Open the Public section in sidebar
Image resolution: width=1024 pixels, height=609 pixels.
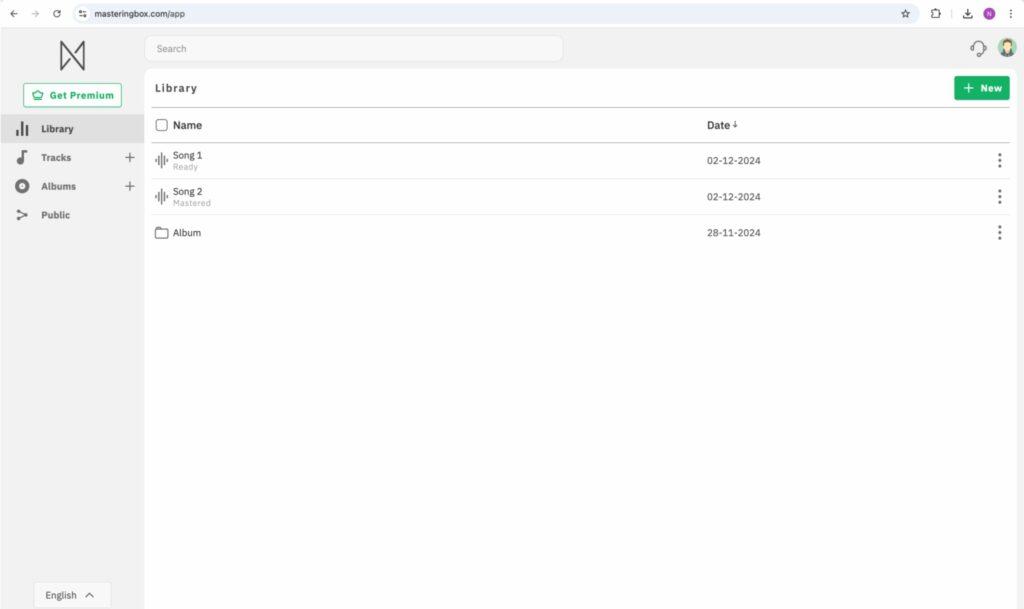[x=55, y=215]
